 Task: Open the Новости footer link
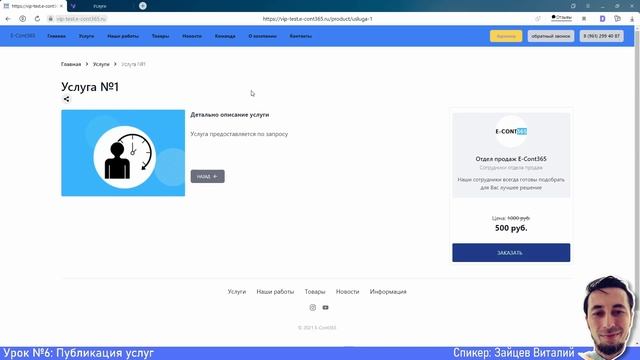[347, 291]
